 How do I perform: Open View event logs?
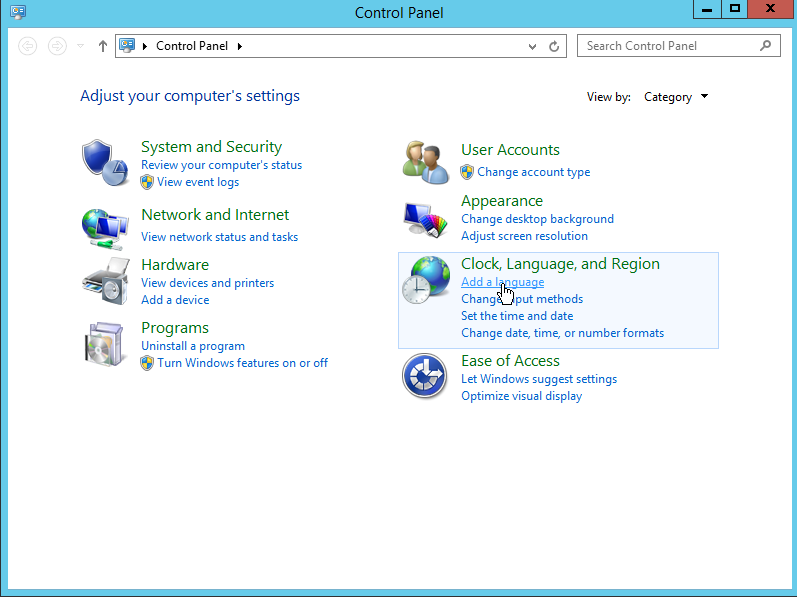[198, 182]
